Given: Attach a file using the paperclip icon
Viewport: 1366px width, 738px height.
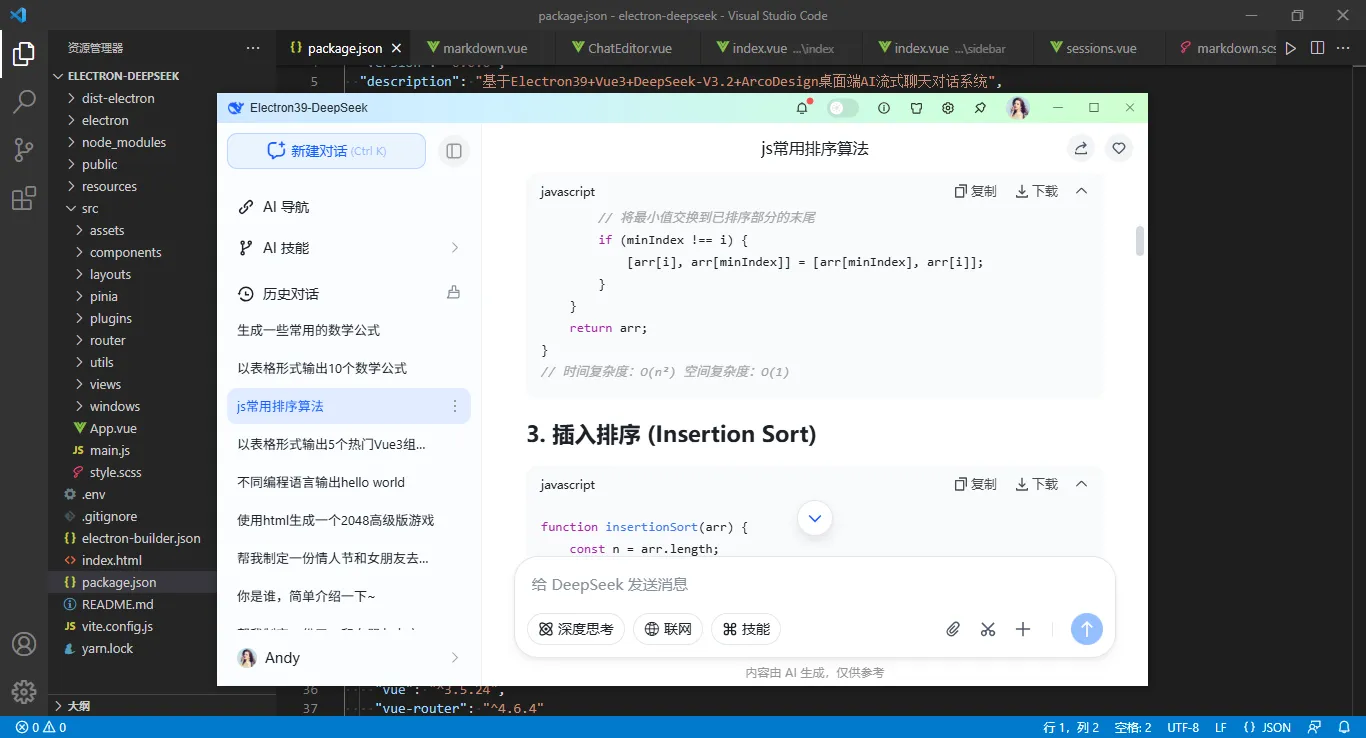Looking at the screenshot, I should coord(952,629).
